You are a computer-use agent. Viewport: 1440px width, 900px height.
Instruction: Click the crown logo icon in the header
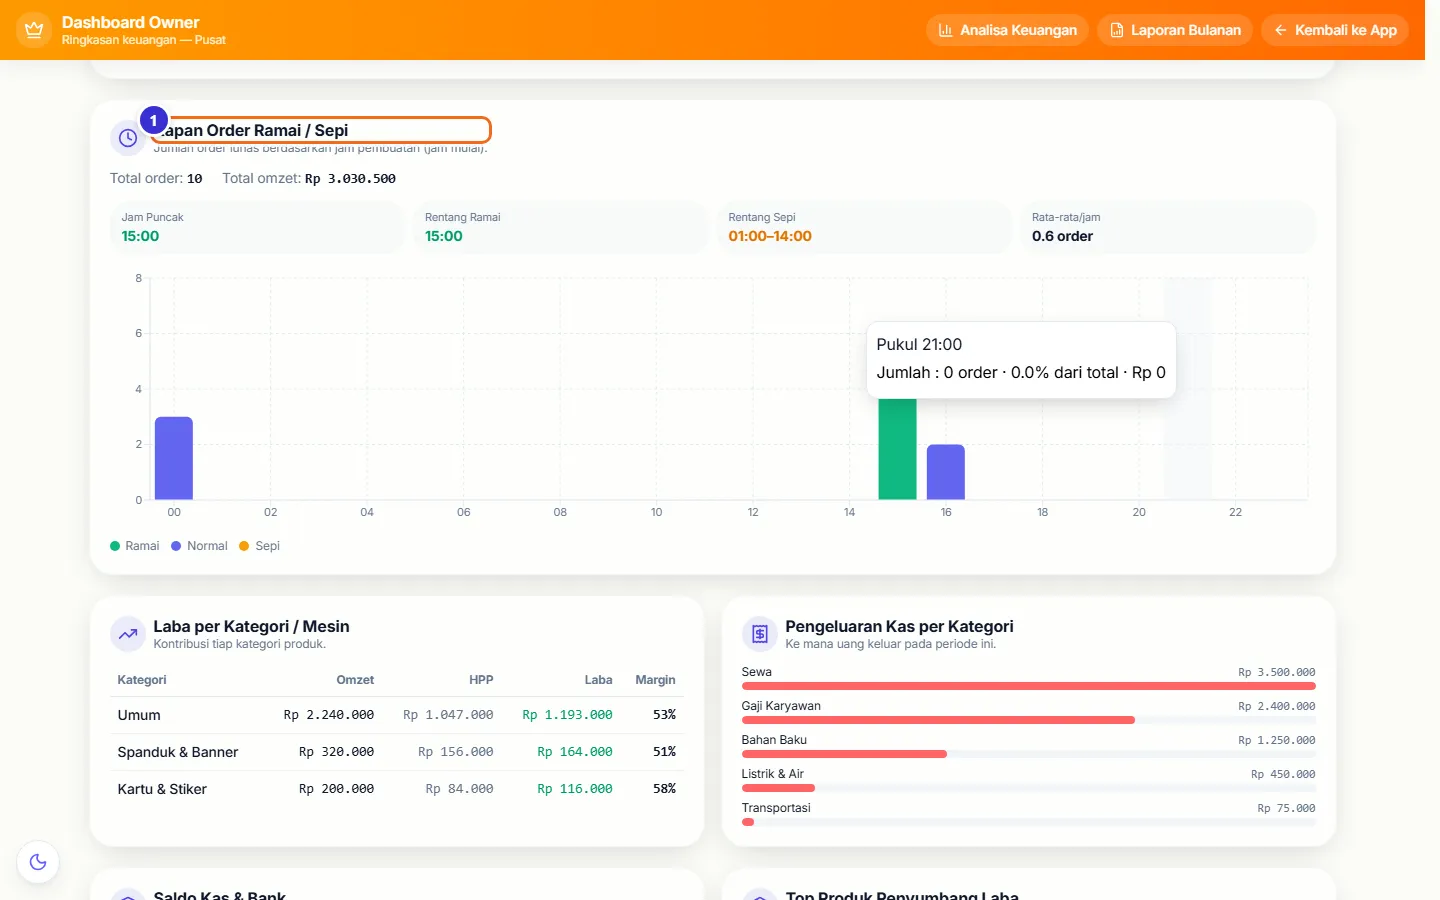tap(34, 30)
